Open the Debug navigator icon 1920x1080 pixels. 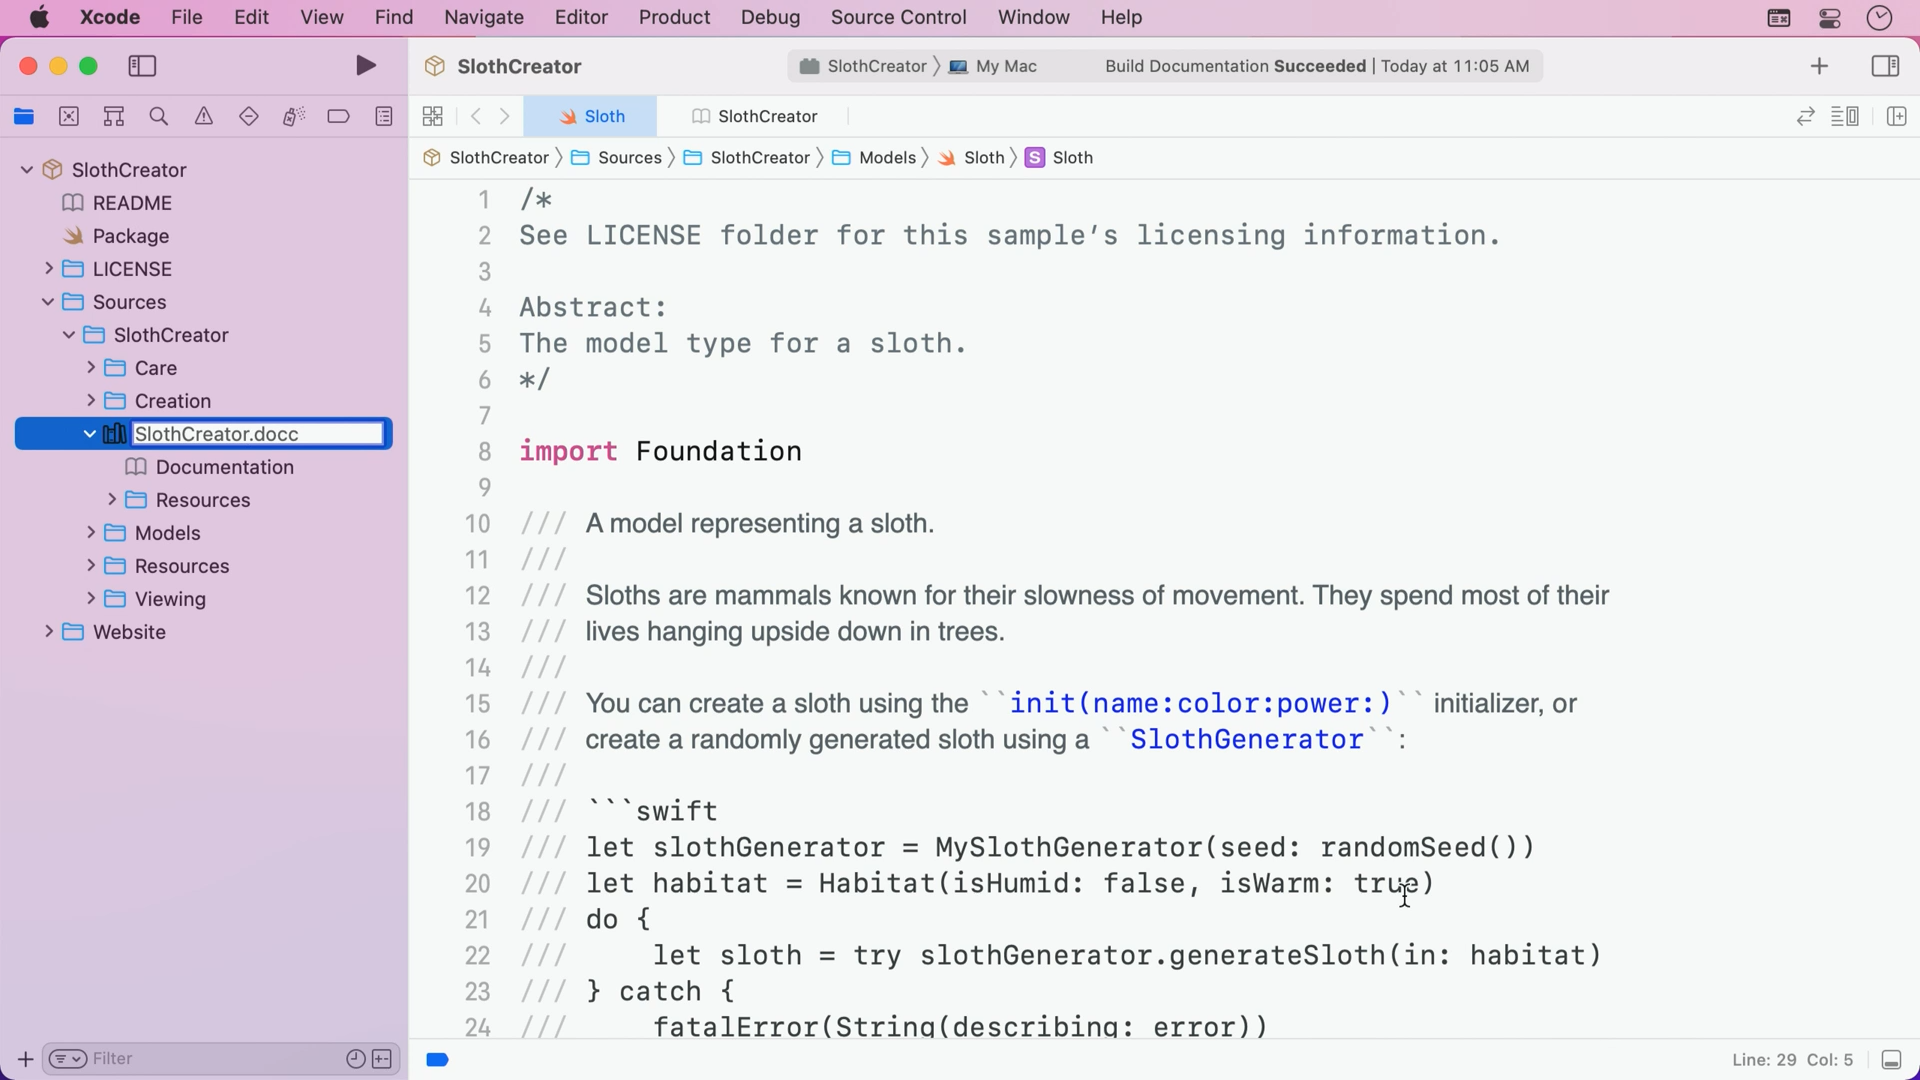tap(293, 117)
